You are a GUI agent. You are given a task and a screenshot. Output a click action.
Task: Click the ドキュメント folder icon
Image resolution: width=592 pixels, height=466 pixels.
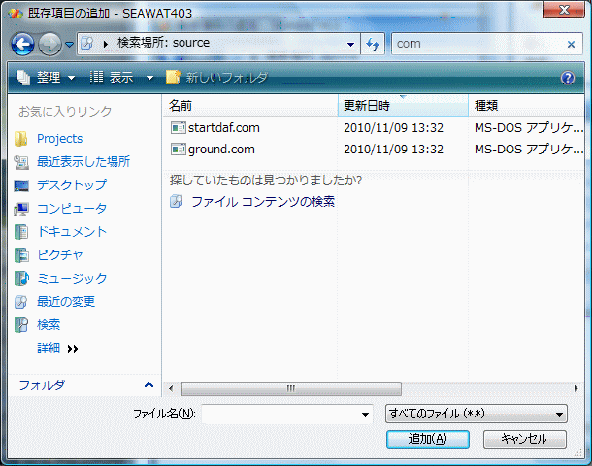click(x=21, y=232)
